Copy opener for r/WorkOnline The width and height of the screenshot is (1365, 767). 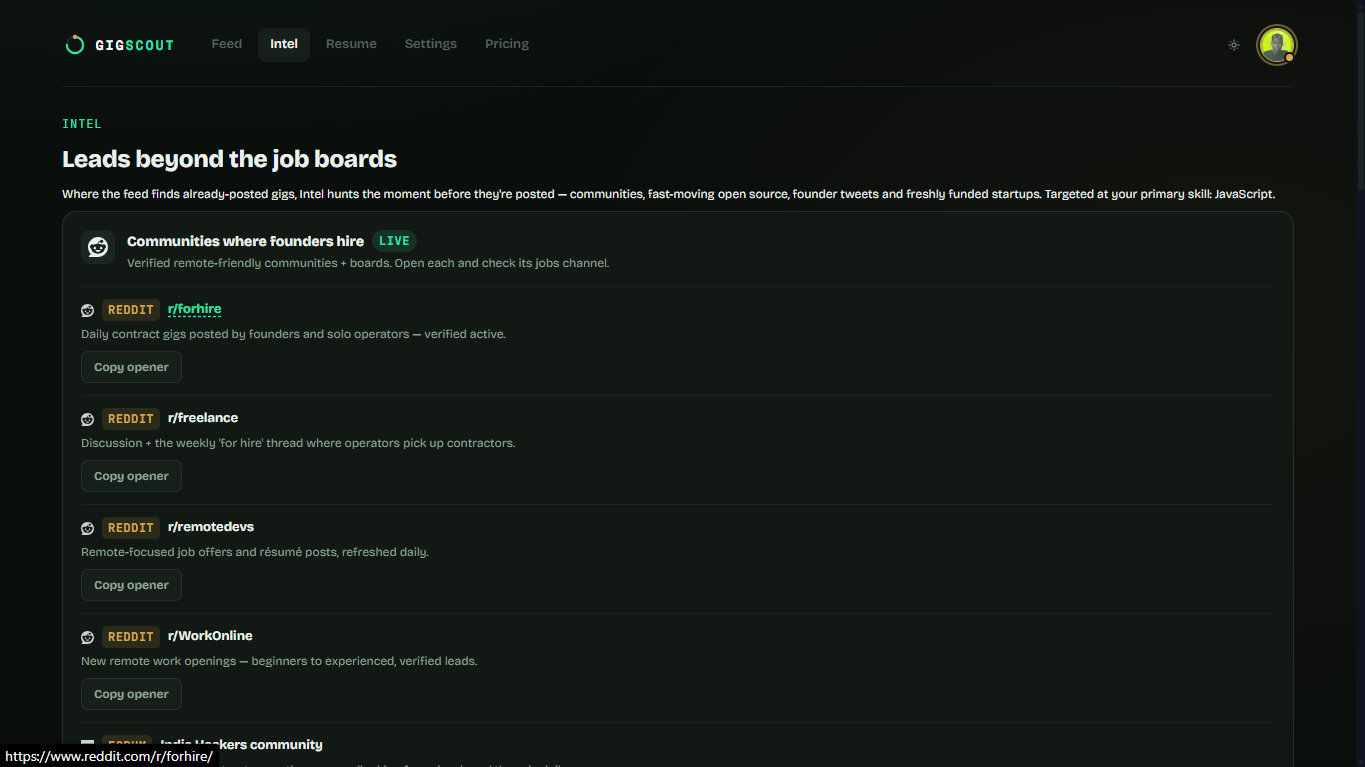coord(131,694)
